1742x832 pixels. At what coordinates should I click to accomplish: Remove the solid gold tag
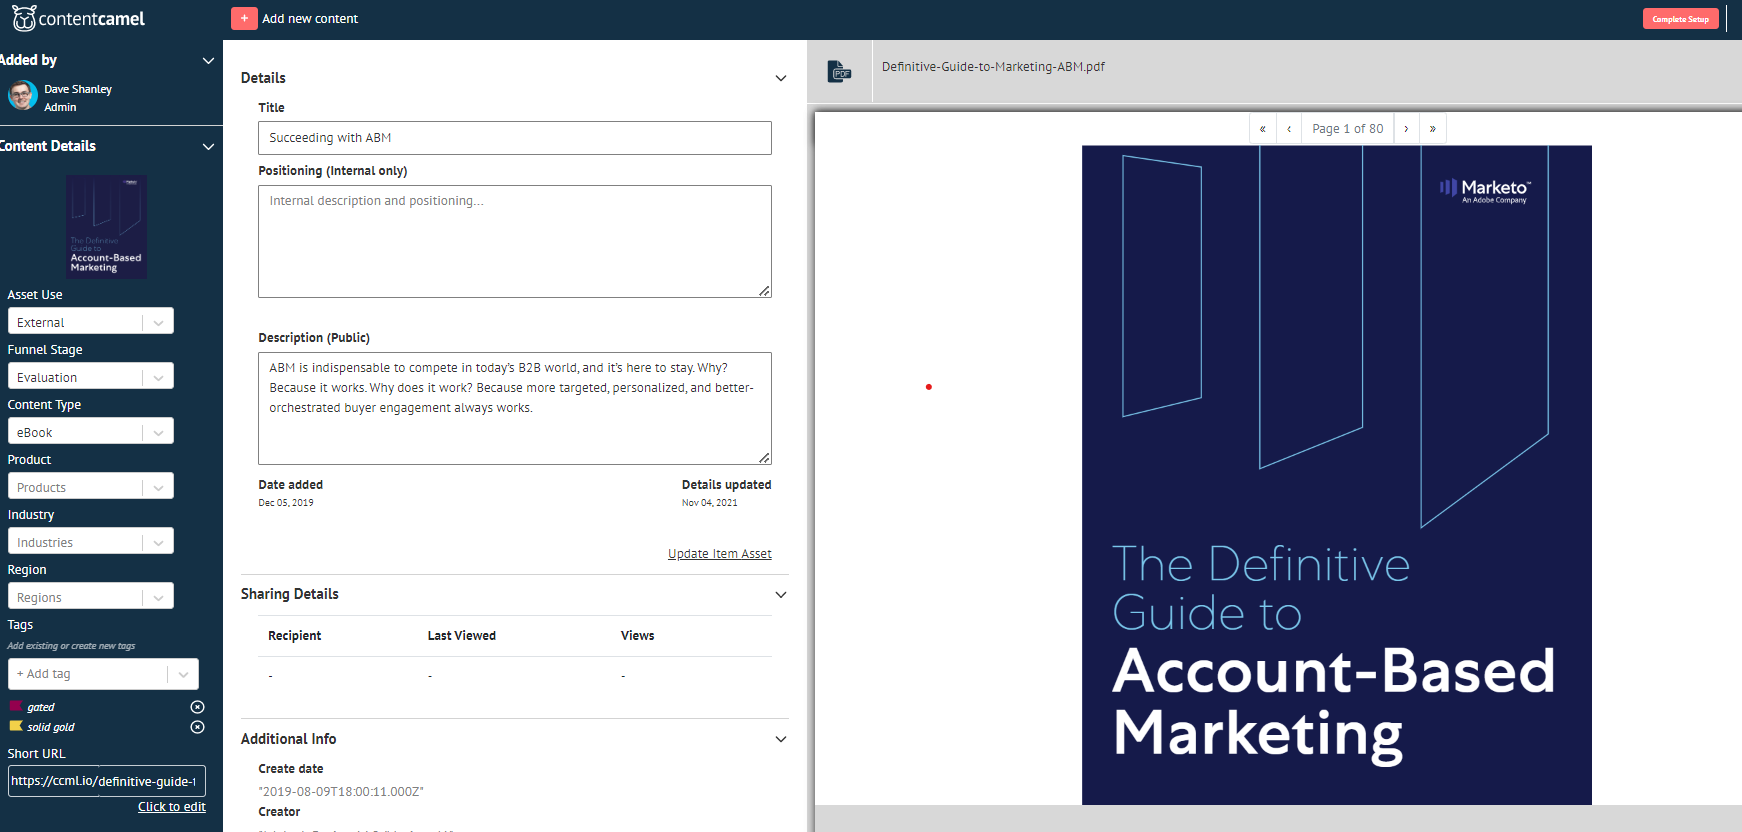point(197,727)
